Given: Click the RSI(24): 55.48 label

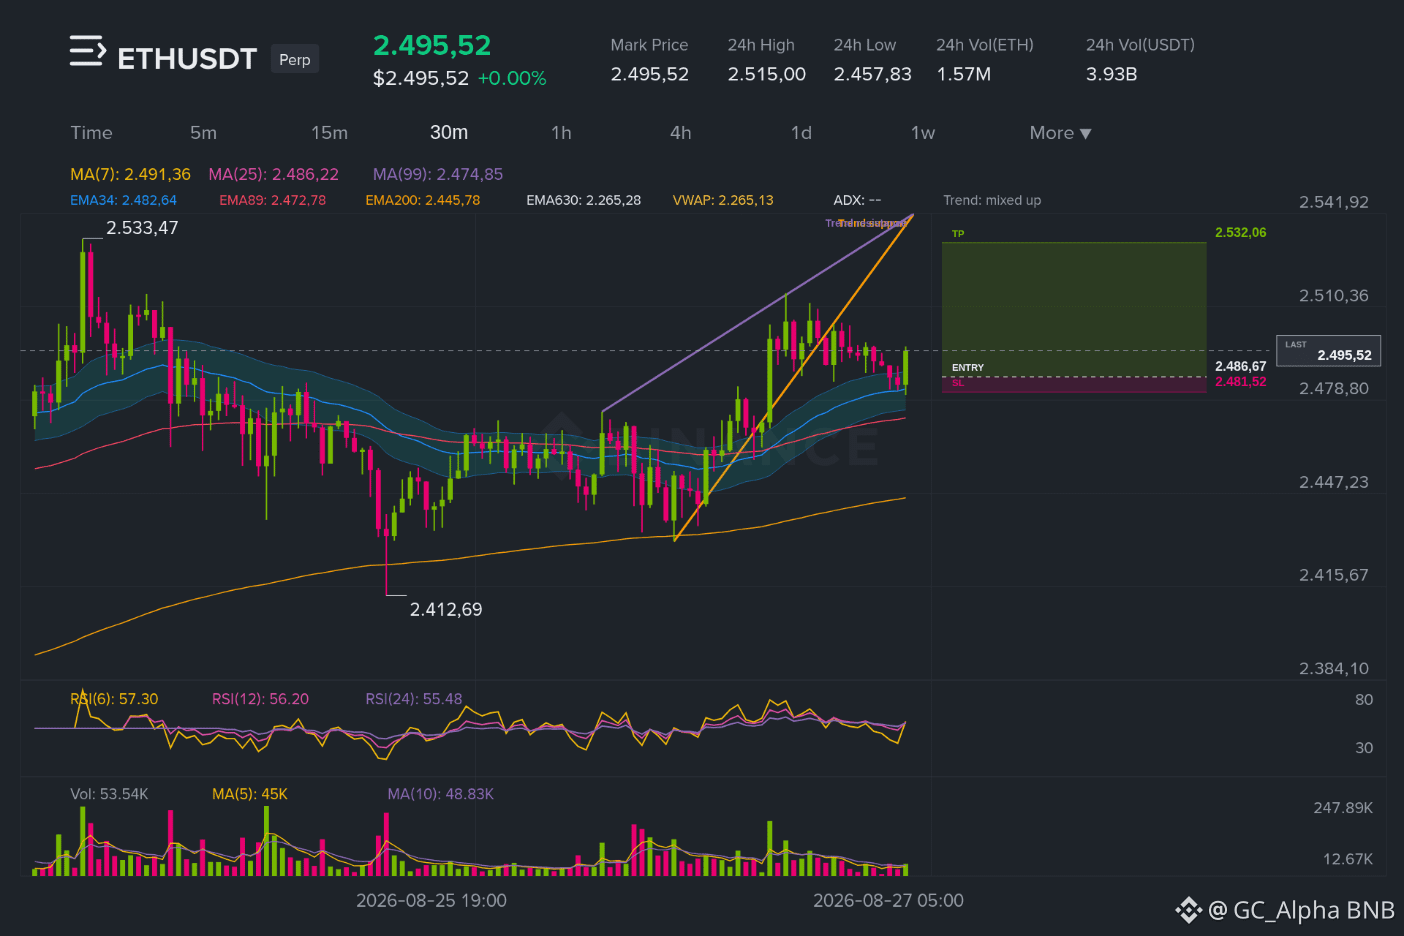Looking at the screenshot, I should coord(414,699).
